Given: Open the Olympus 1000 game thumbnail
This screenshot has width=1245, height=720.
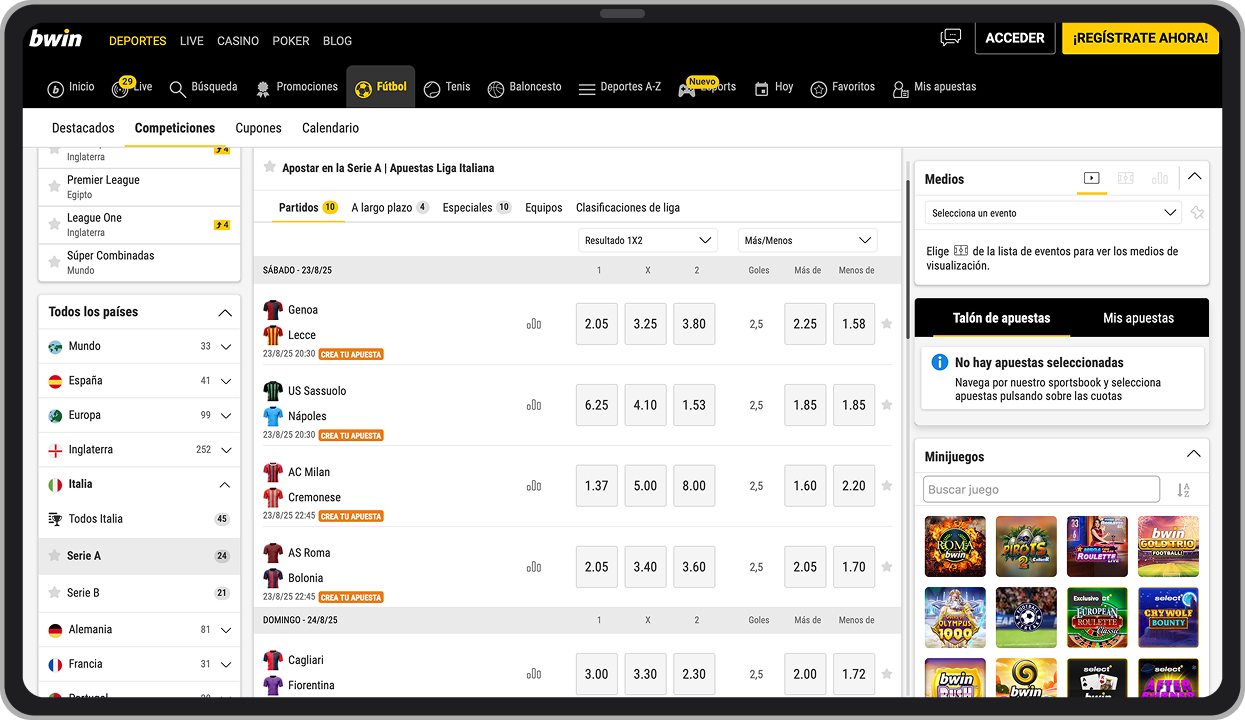Looking at the screenshot, I should point(955,618).
